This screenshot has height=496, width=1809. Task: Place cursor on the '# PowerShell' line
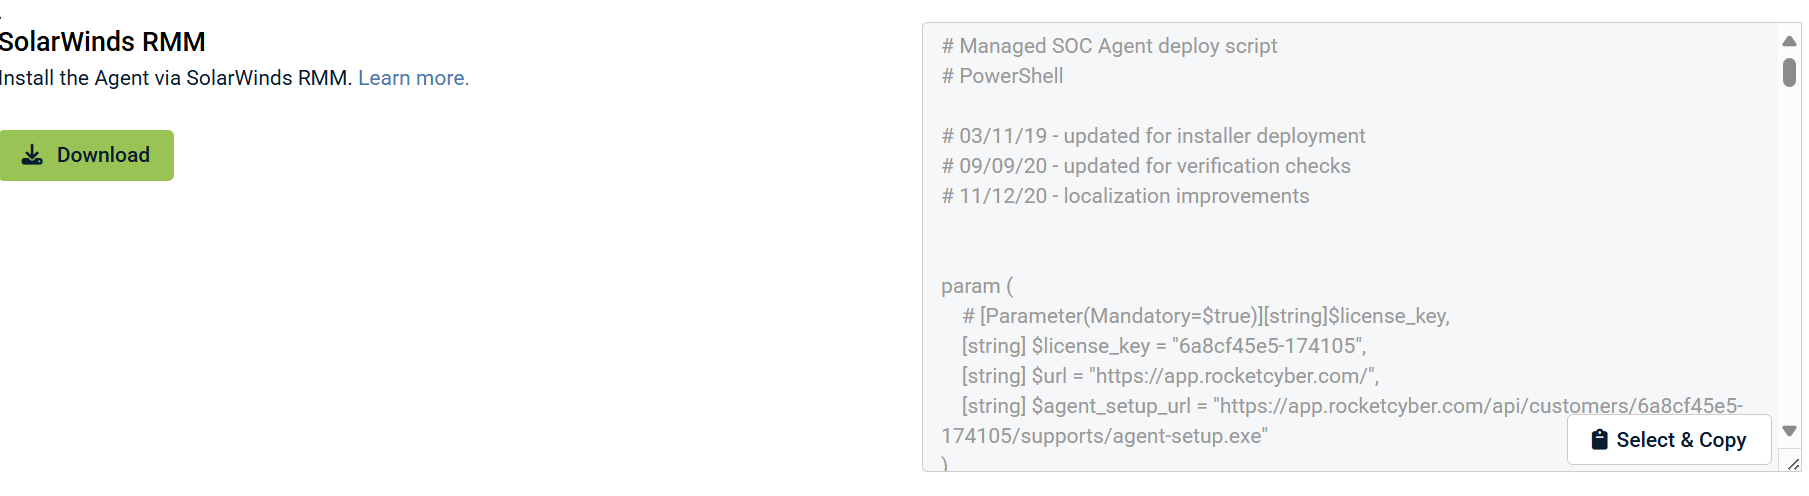click(1002, 76)
